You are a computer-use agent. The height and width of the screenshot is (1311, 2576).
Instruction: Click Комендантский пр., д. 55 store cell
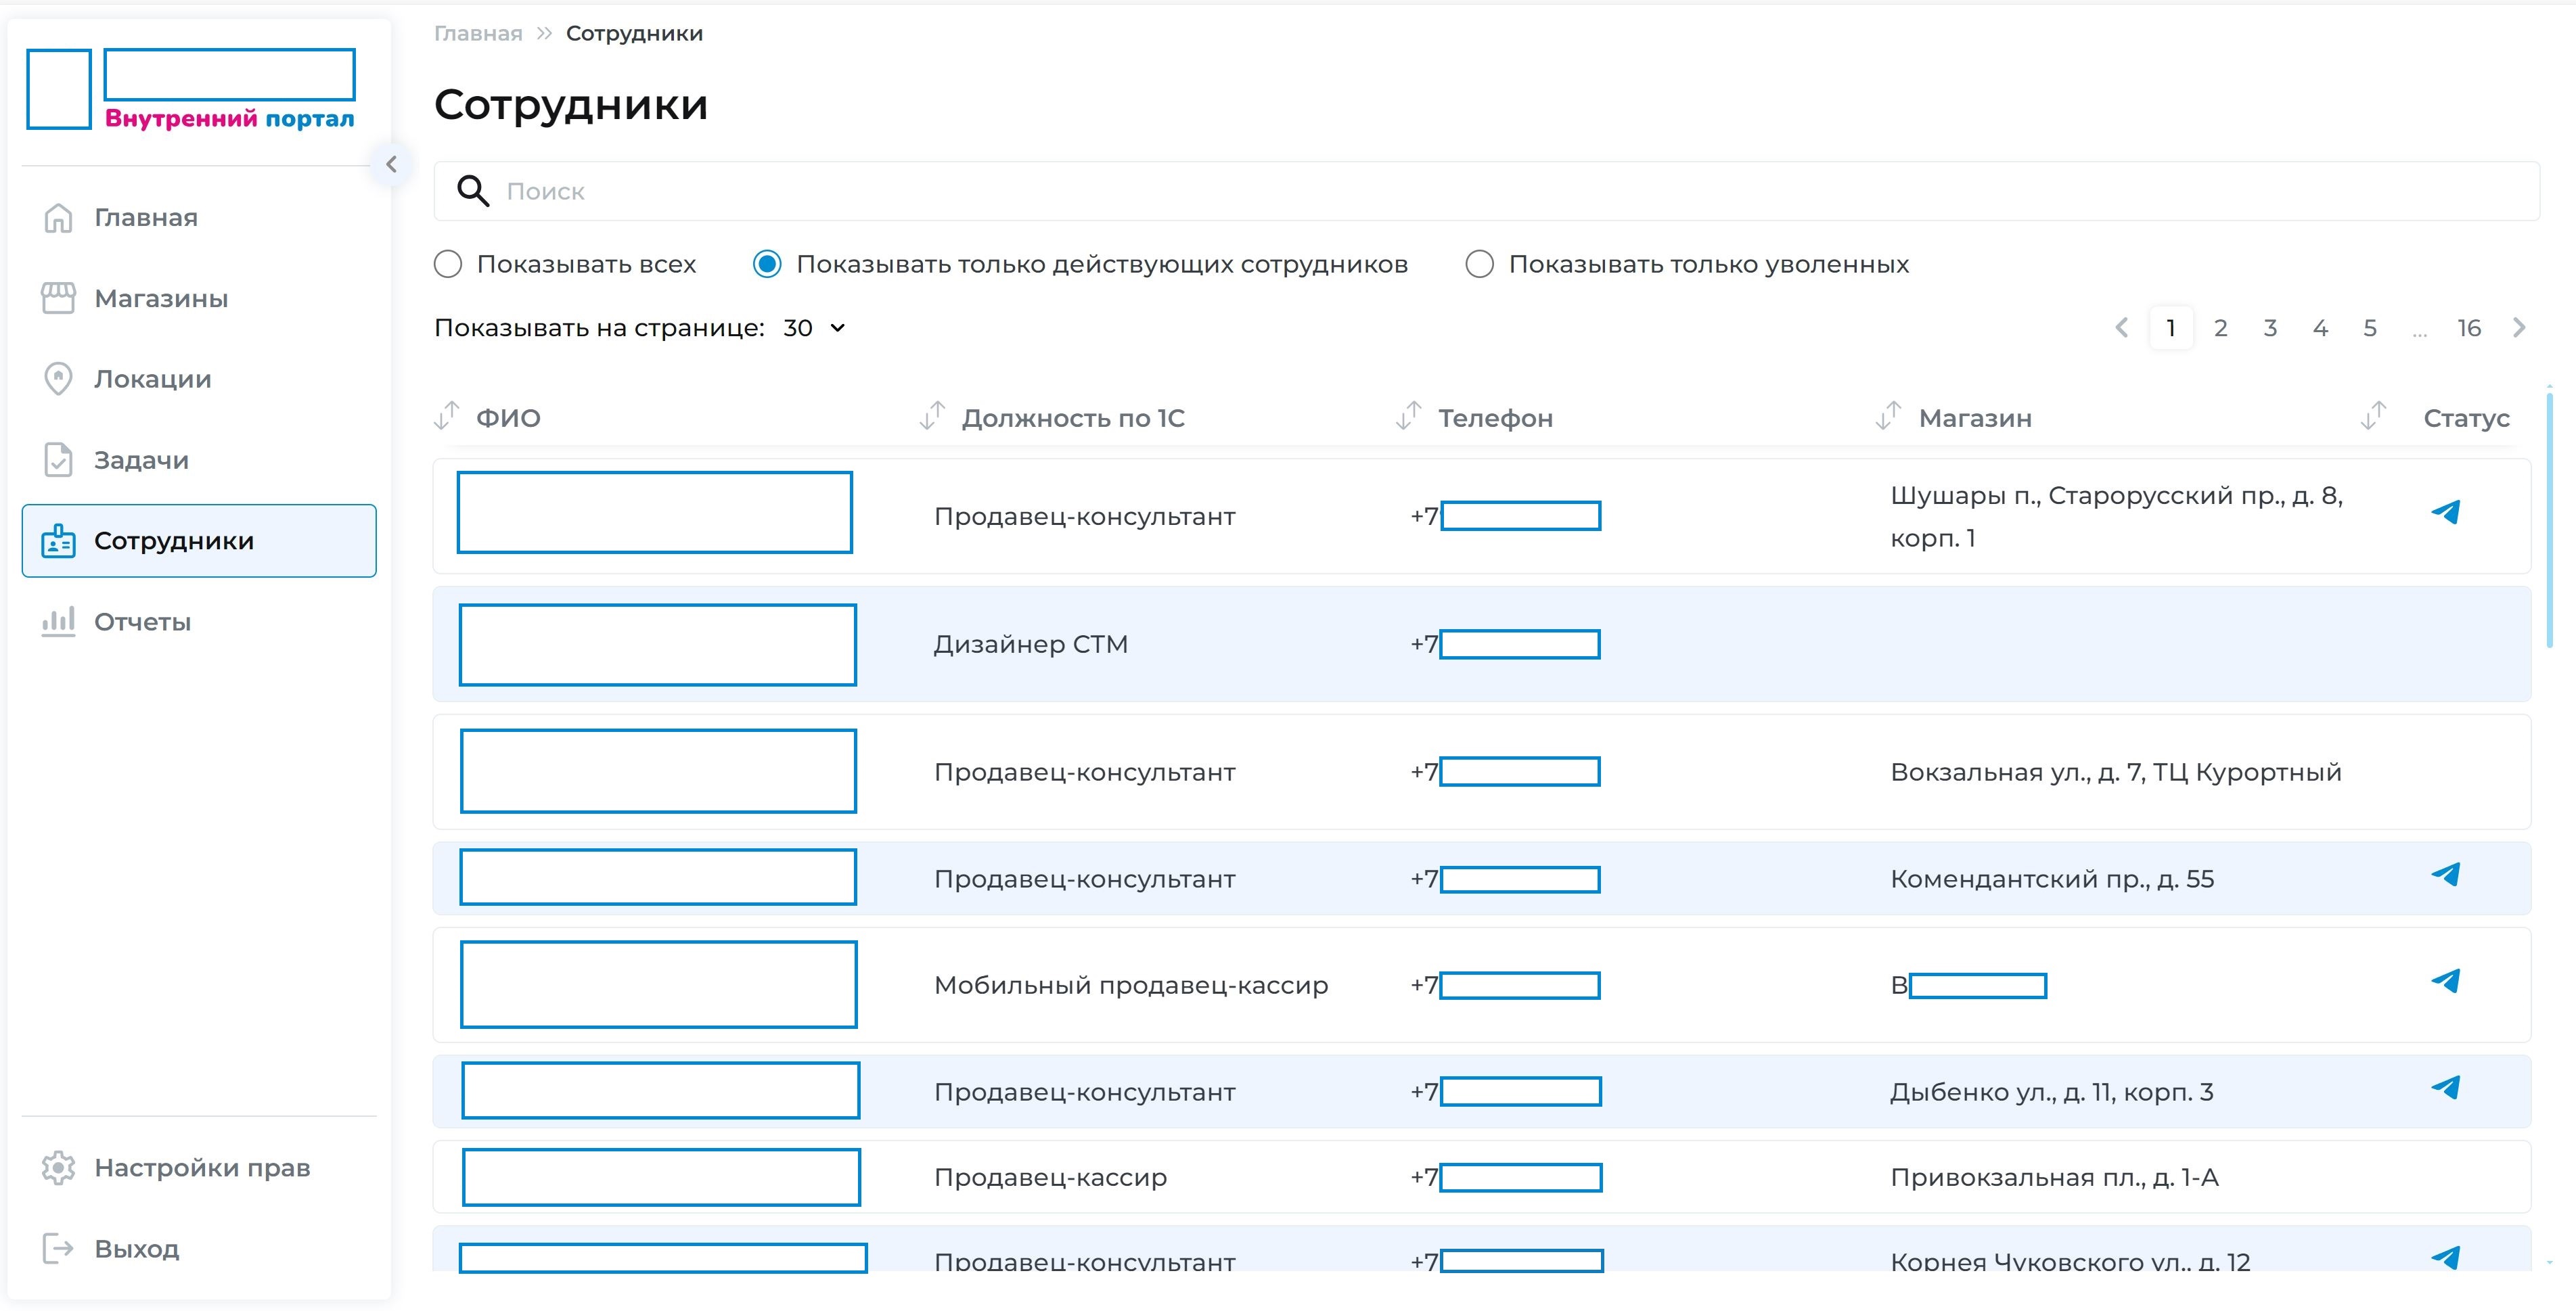(2052, 879)
